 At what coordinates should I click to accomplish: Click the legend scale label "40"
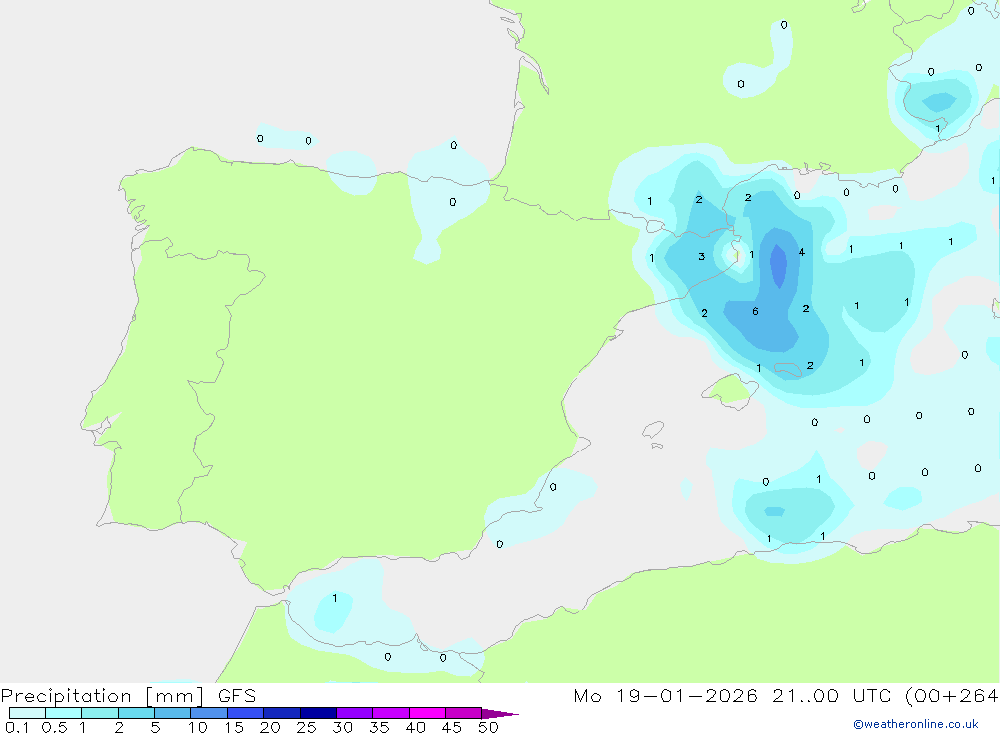[415, 727]
